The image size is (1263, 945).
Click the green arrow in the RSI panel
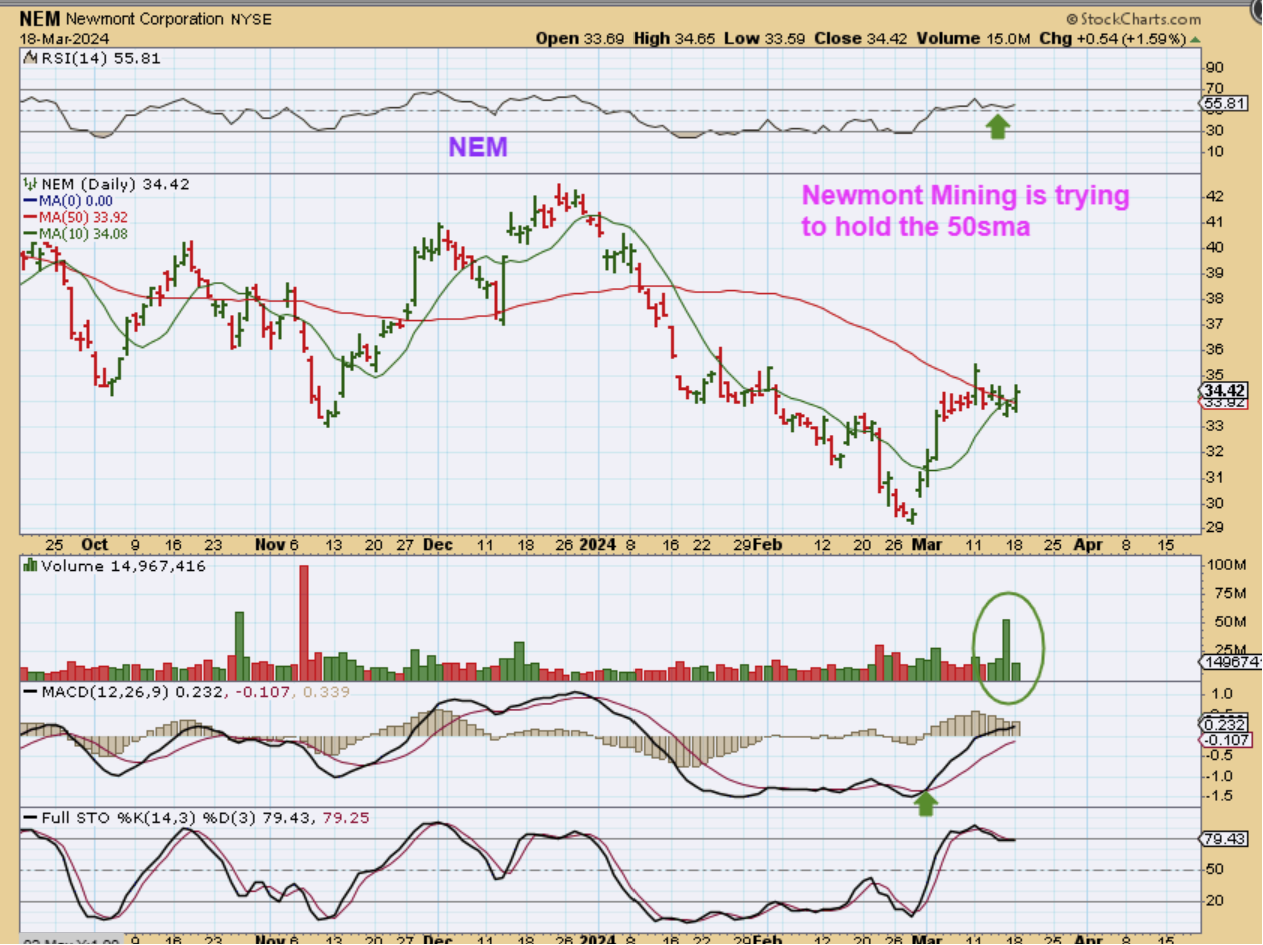997,126
